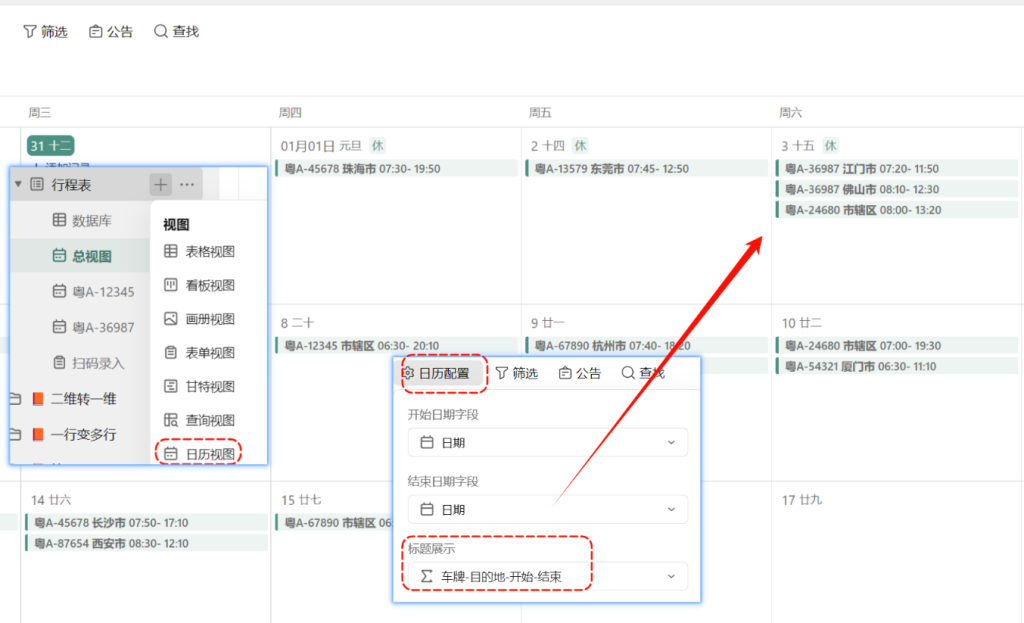Open event 粤A-36987 江门市 07:20-11:50
Image resolution: width=1024 pixels, height=623 pixels.
click(897, 168)
